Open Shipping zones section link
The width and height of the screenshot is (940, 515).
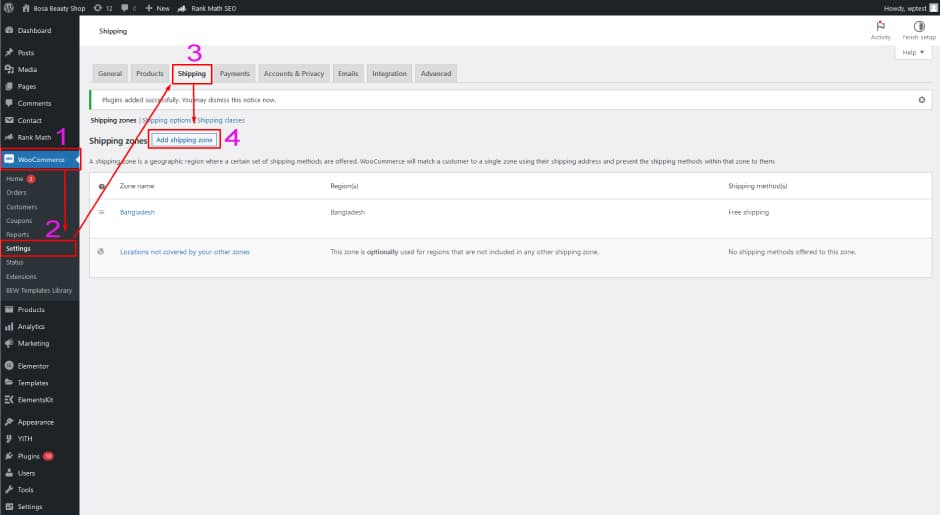(113, 121)
